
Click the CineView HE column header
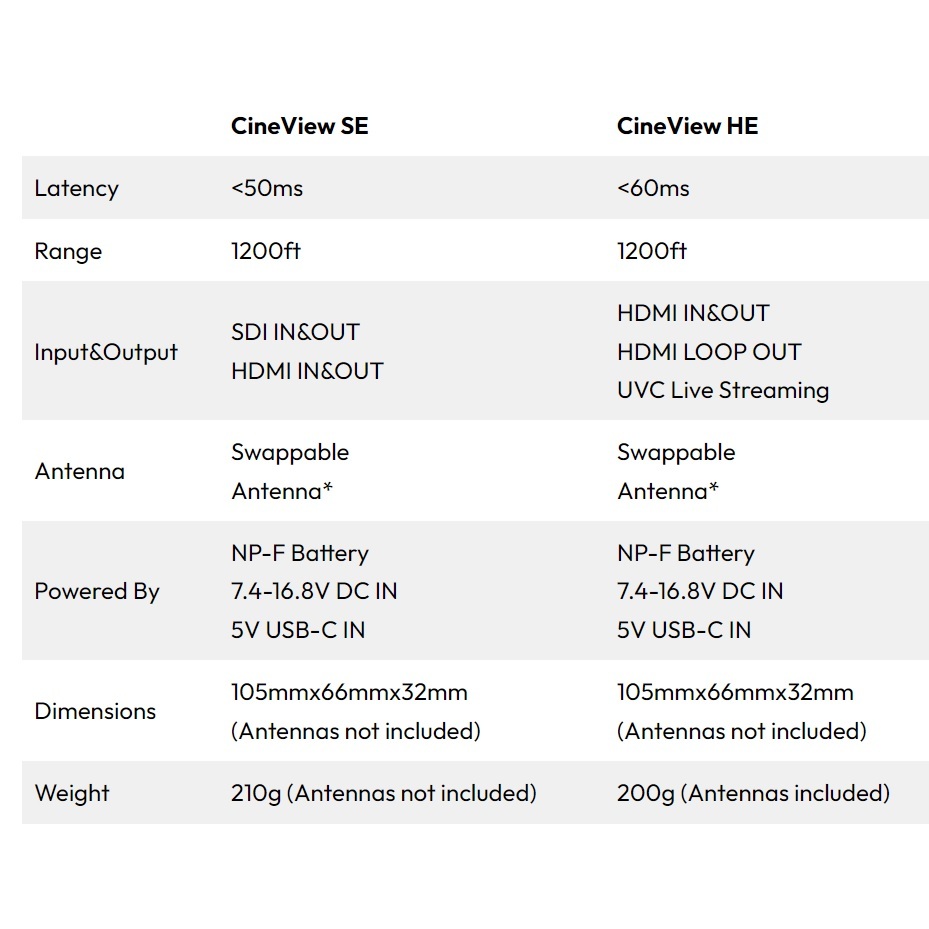687,126
